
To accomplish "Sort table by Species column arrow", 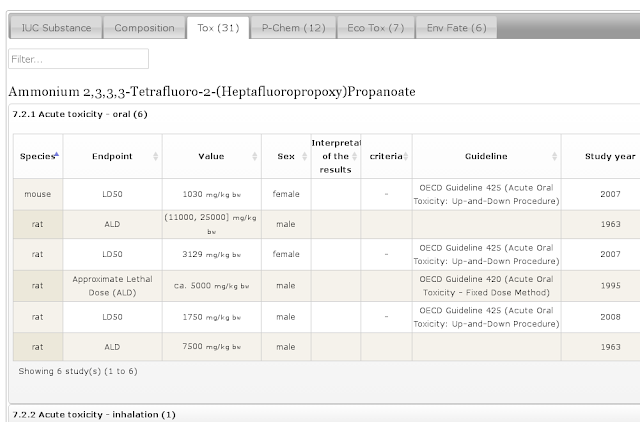I will pos(57,154).
